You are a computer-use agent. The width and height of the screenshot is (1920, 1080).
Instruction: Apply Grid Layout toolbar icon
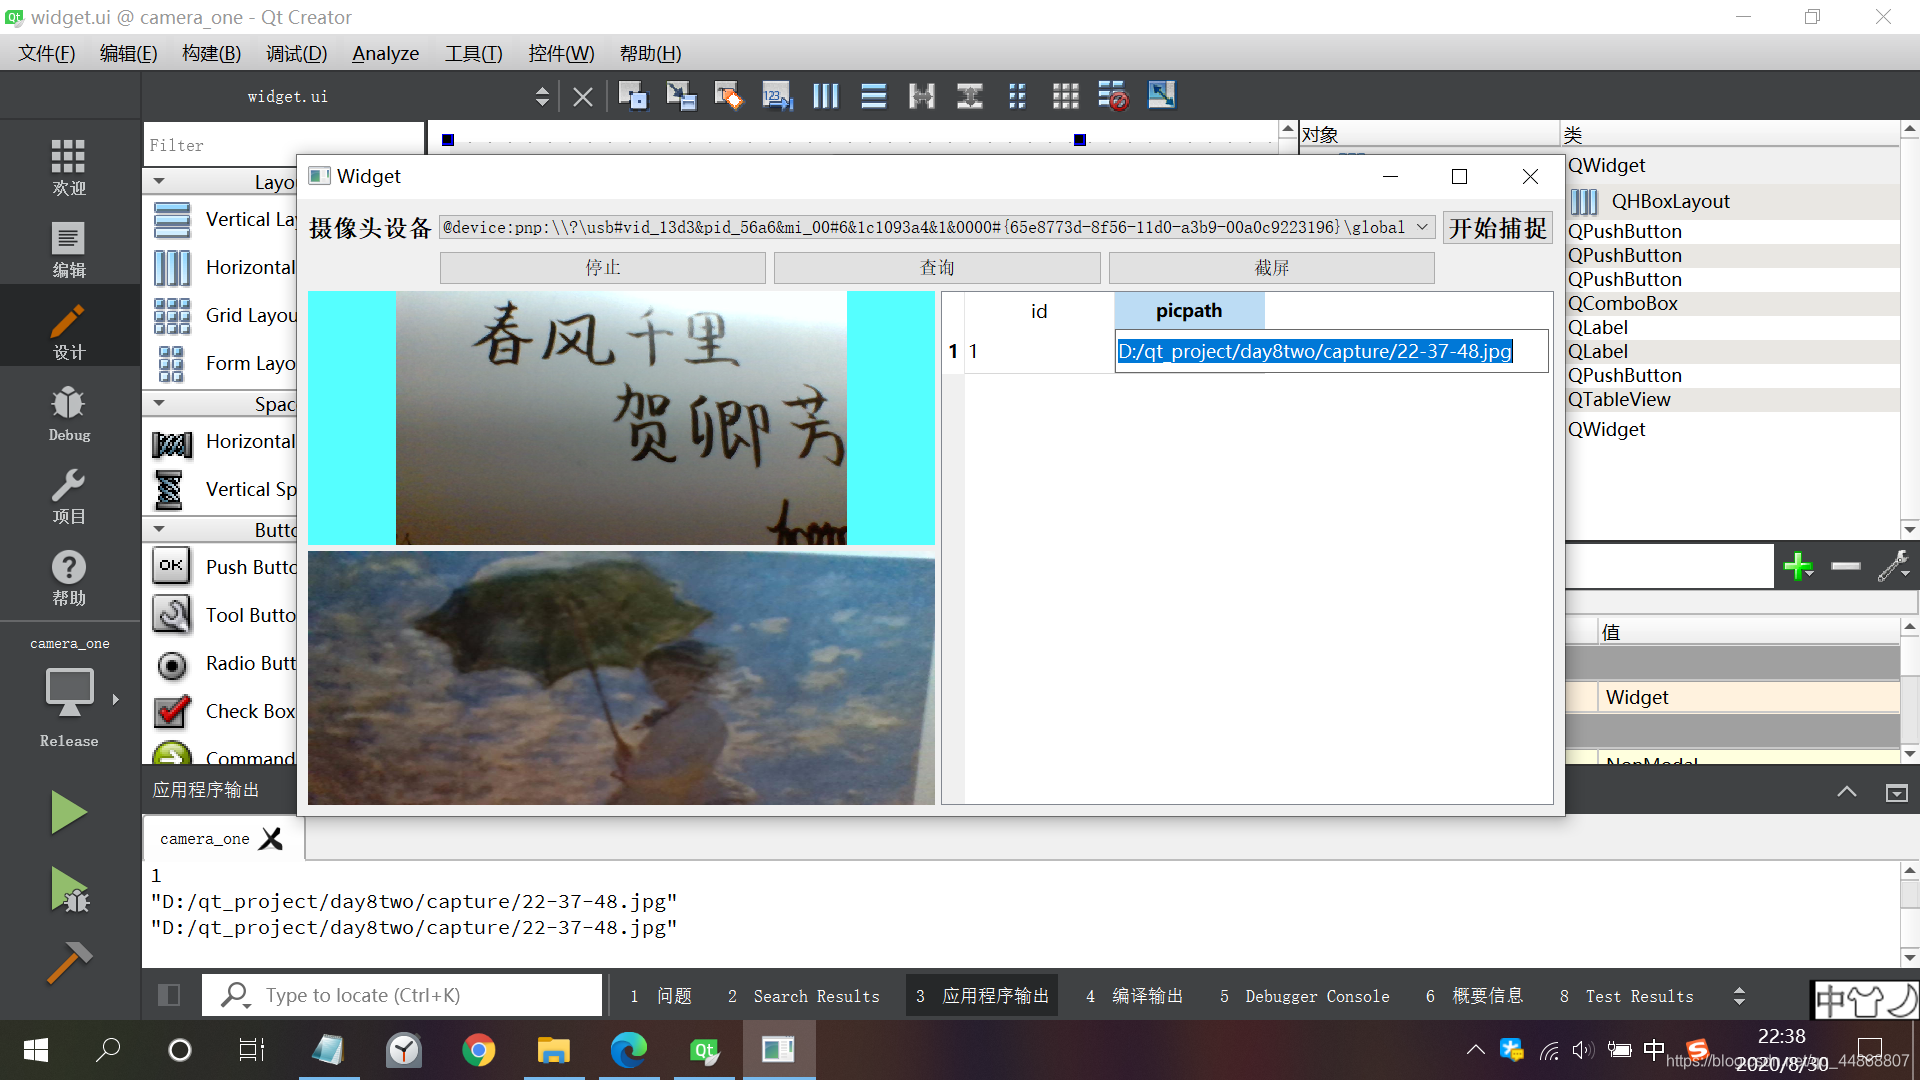click(x=1065, y=96)
